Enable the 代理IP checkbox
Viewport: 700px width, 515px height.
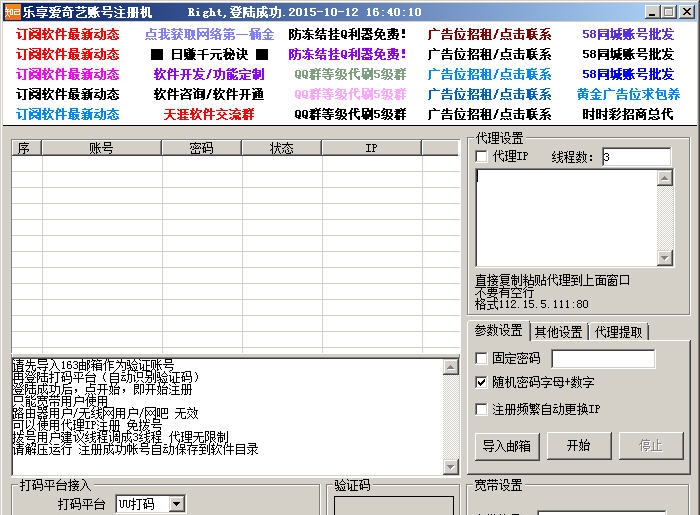tap(482, 157)
